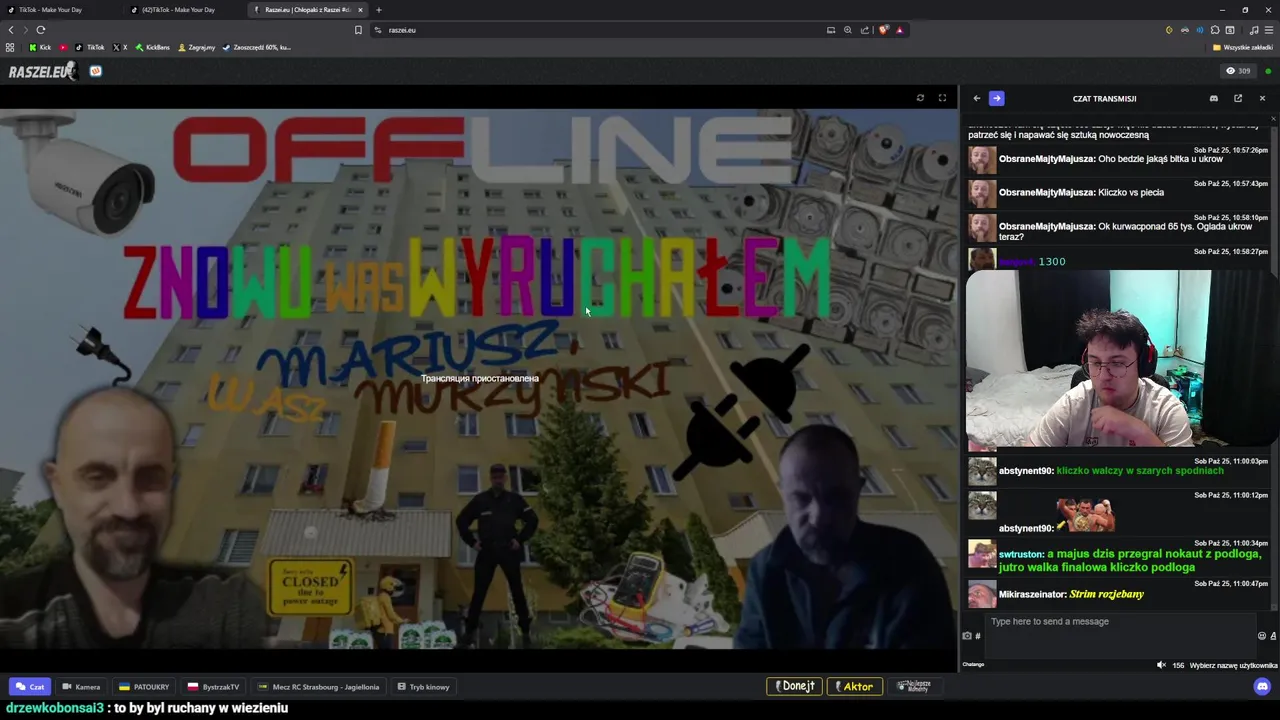Open Mecz RC Strasbourg - Jagiellonia stream
Image resolution: width=1280 pixels, height=720 pixels.
(319, 687)
